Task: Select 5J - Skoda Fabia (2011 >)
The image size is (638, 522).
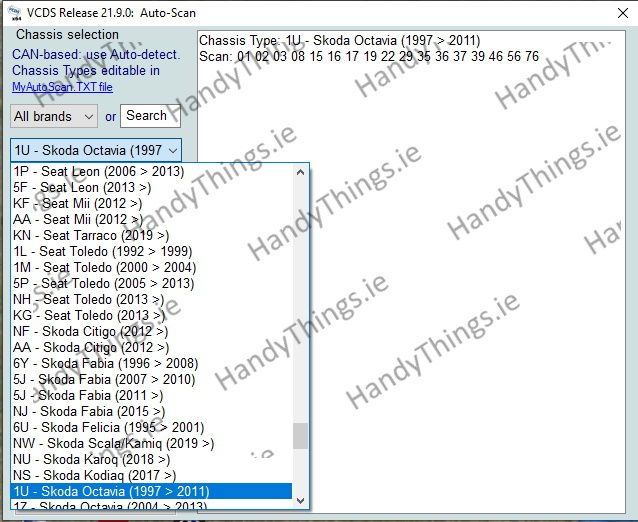Action: click(151, 395)
